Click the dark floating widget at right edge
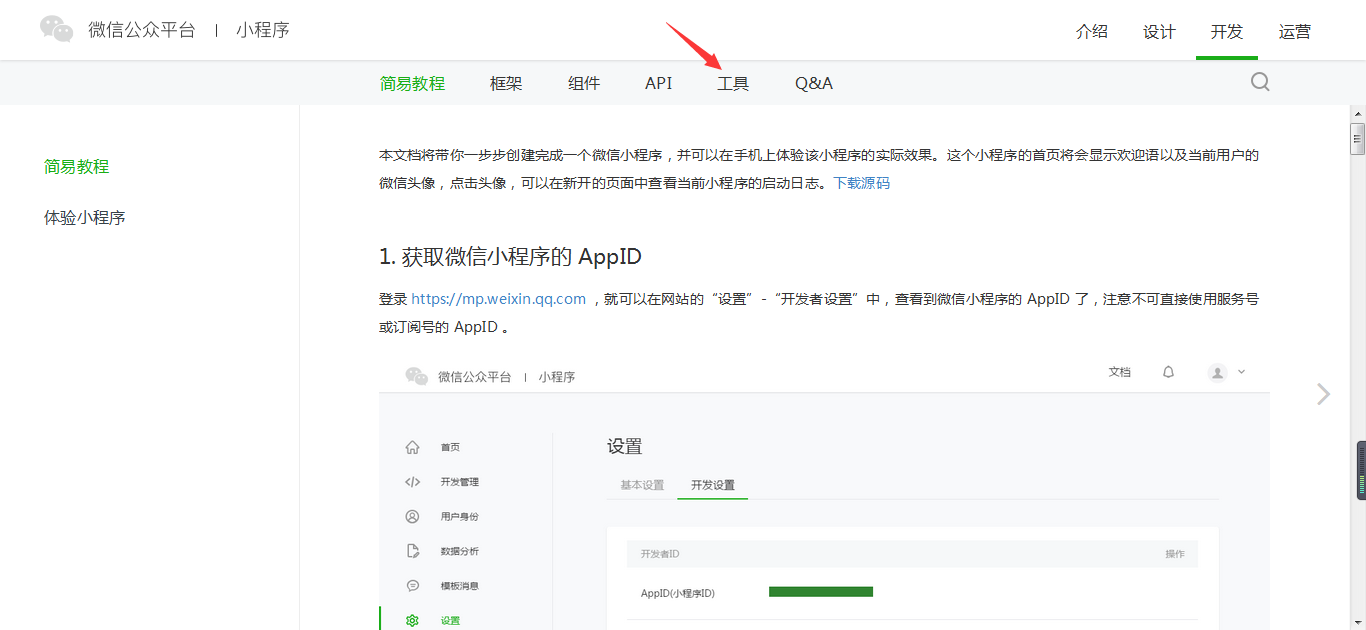The image size is (1366, 630). point(1360,470)
